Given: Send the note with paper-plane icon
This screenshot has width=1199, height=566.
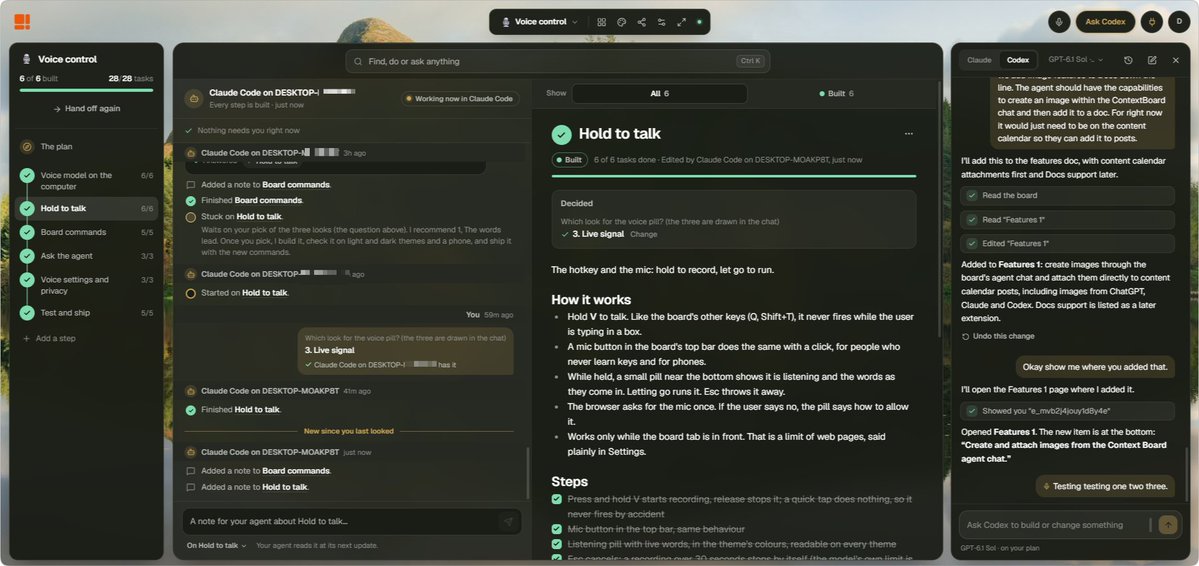Looking at the screenshot, I should (x=508, y=522).
